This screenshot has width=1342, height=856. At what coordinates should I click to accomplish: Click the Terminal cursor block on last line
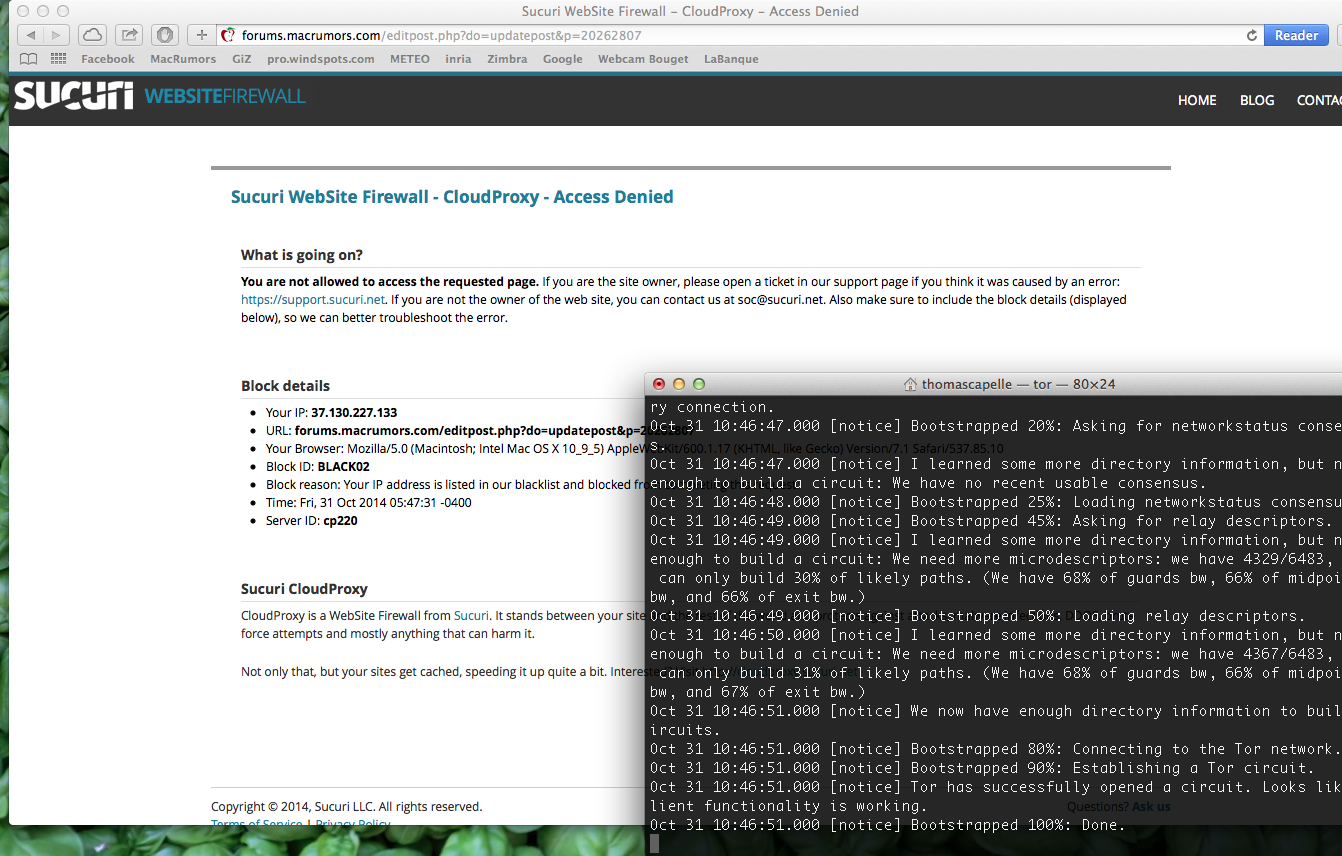(655, 844)
